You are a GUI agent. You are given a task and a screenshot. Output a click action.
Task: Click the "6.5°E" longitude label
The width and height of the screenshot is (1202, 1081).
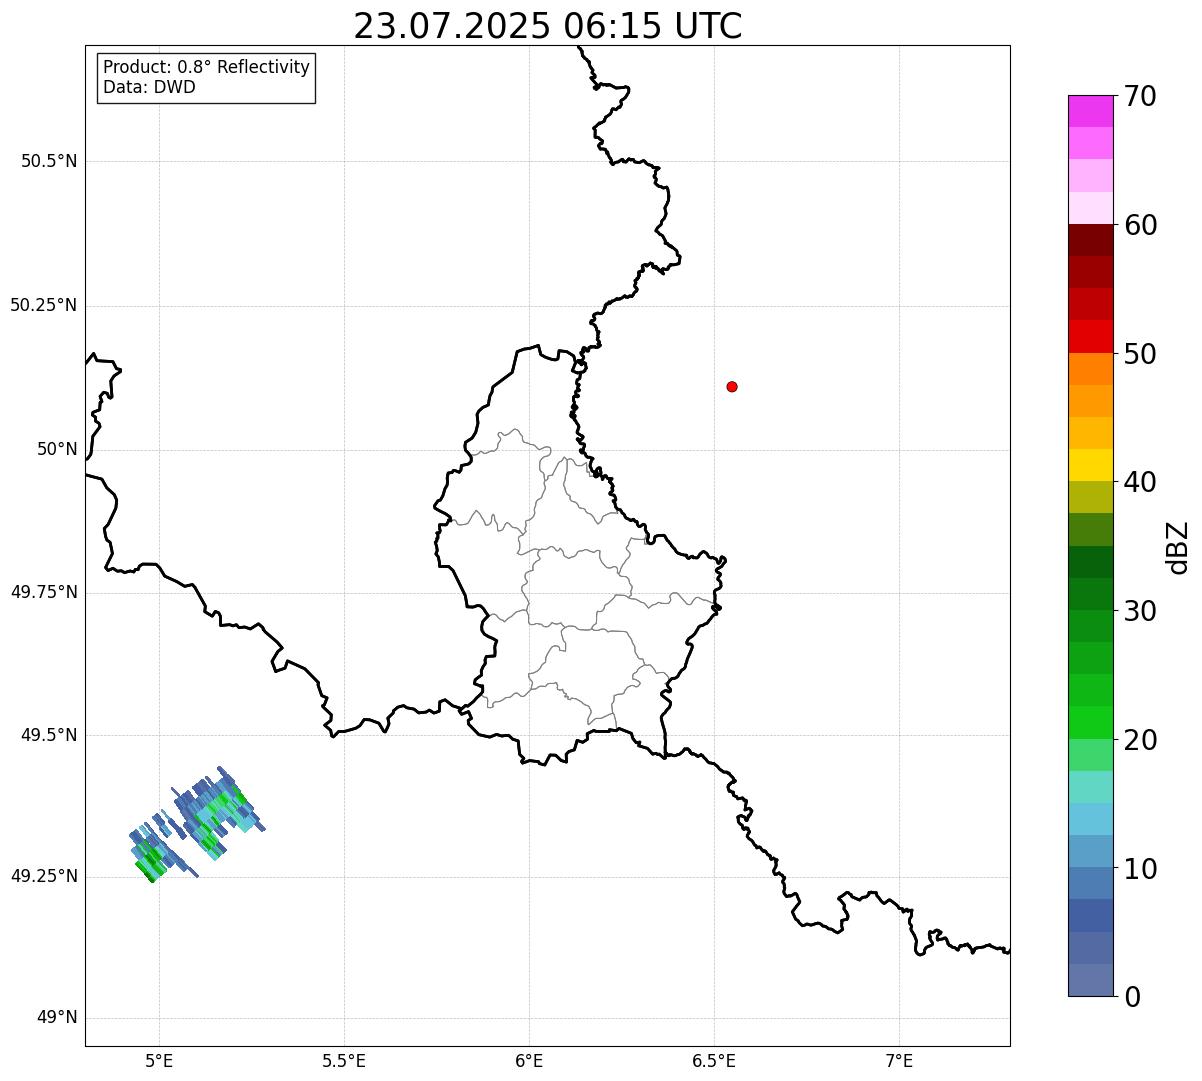[714, 1061]
